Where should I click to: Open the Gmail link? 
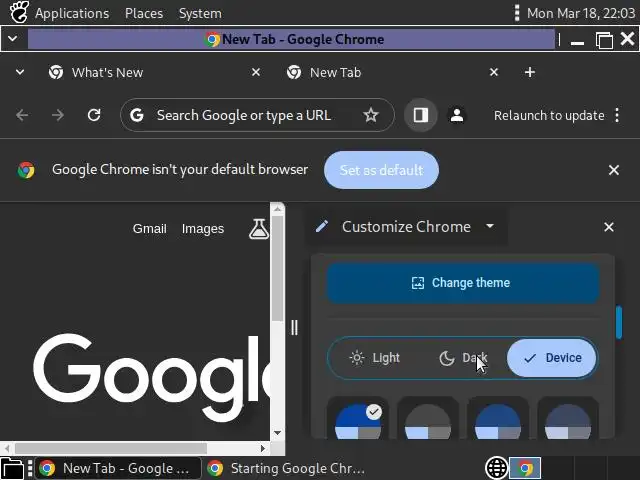pyautogui.click(x=149, y=229)
